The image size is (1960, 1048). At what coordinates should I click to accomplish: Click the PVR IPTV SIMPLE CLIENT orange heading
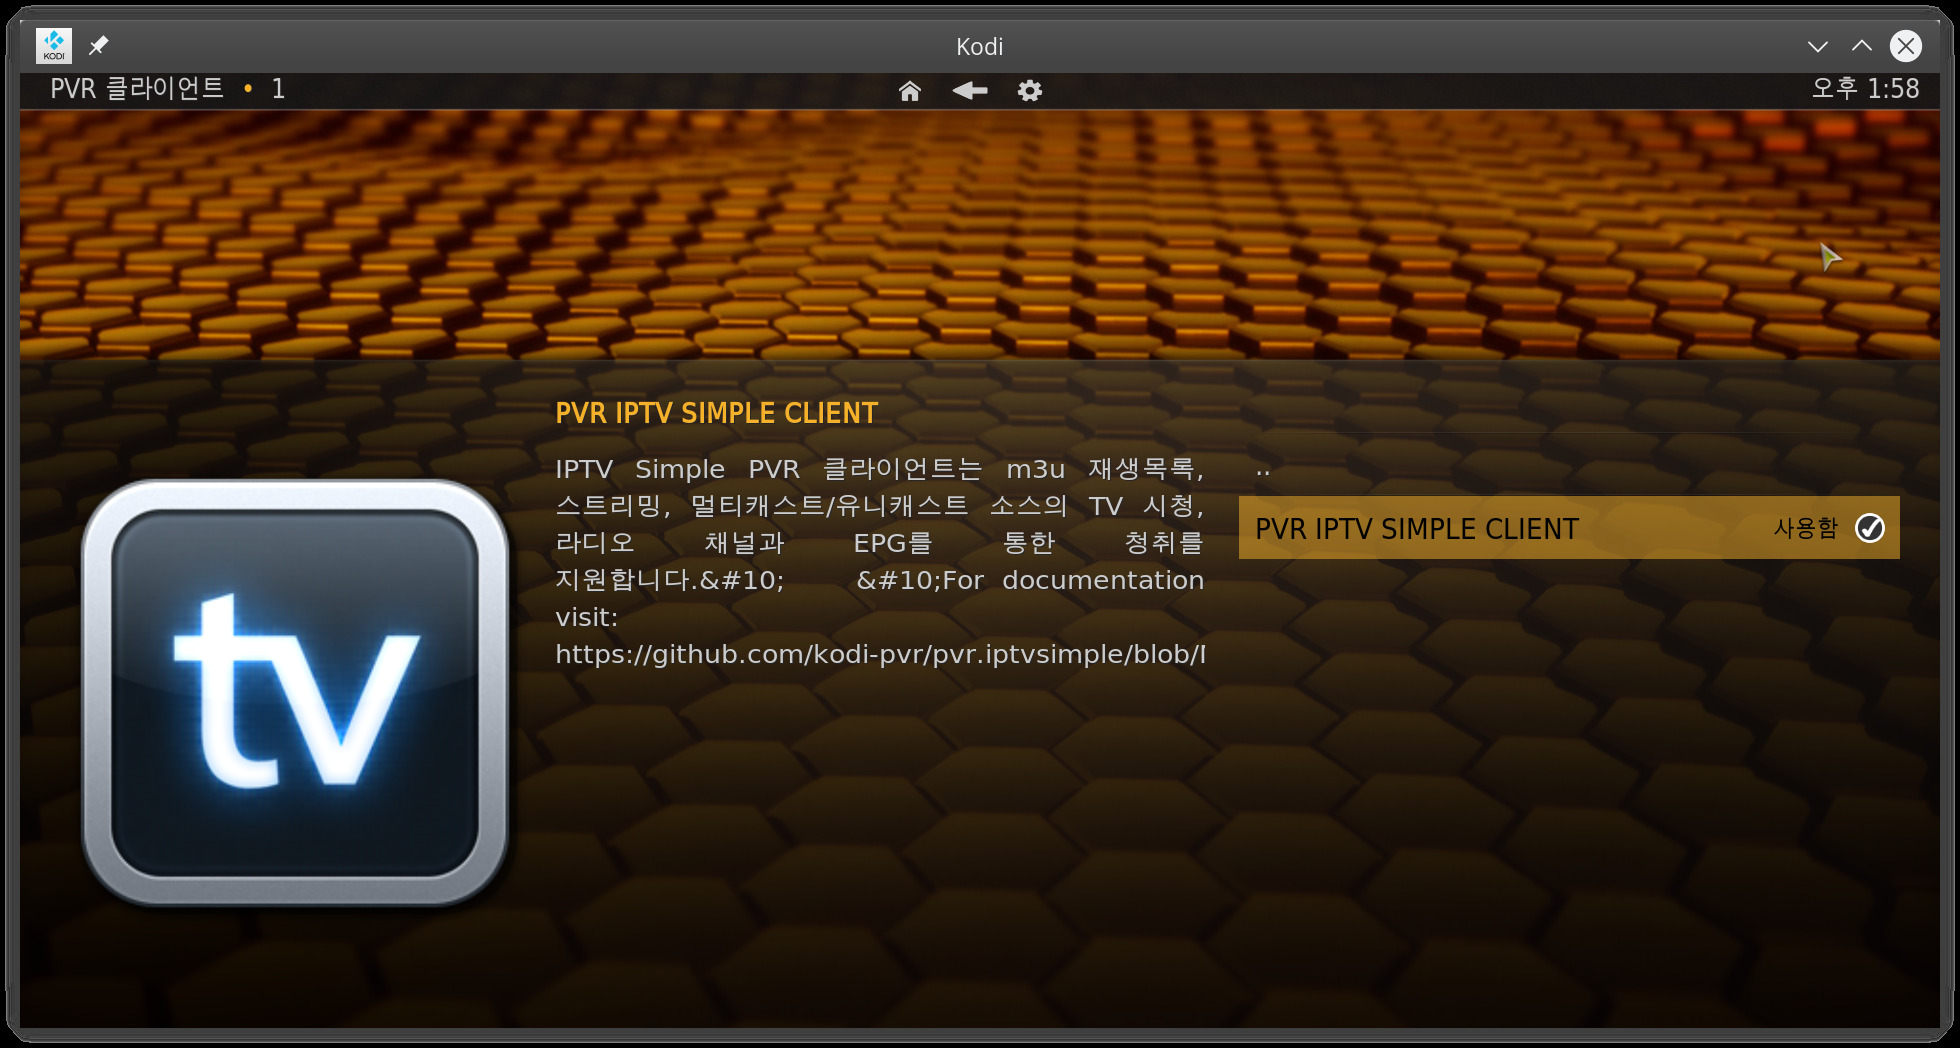(716, 413)
